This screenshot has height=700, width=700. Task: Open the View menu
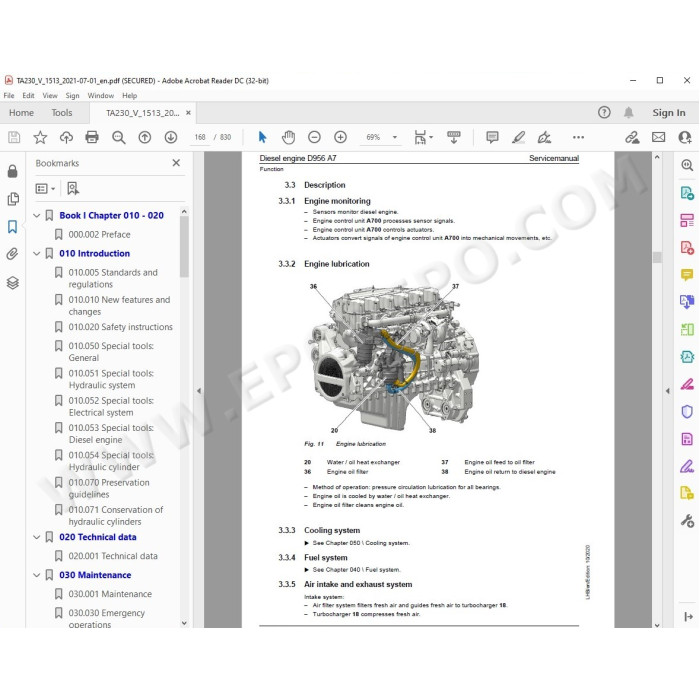click(x=50, y=96)
